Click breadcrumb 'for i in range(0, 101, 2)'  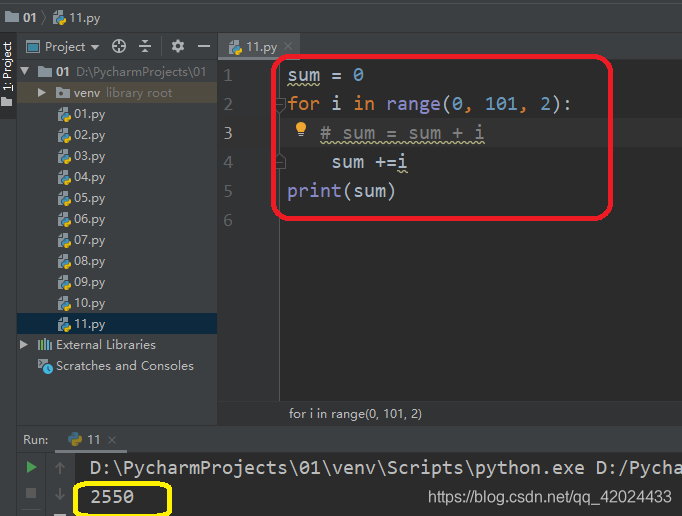355,413
